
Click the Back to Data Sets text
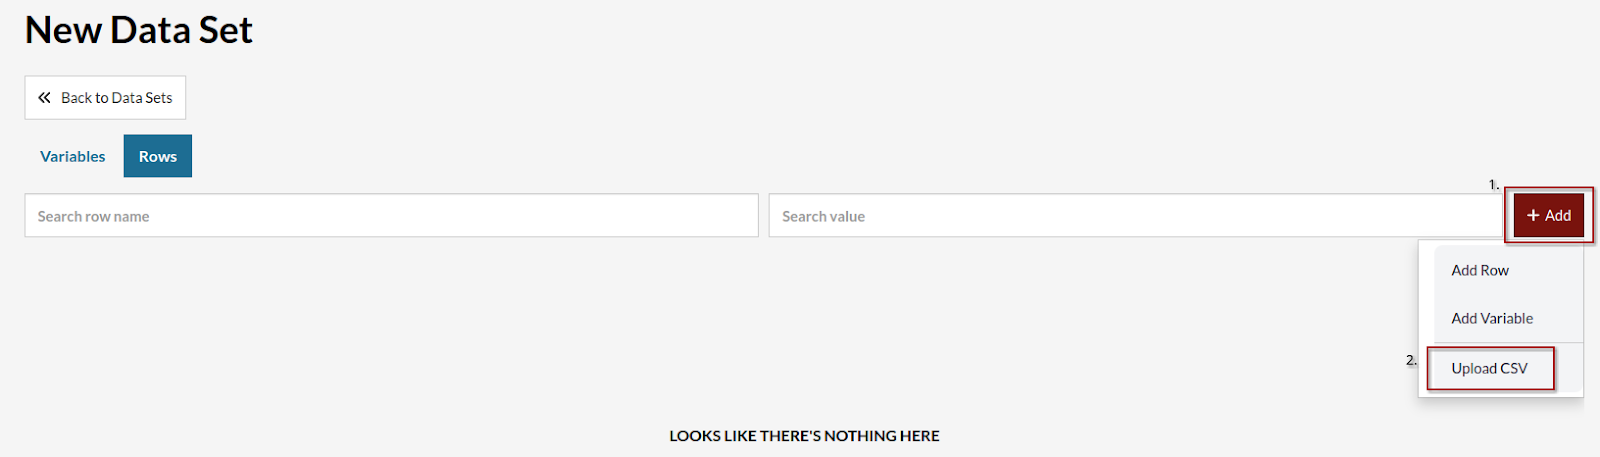coord(117,98)
